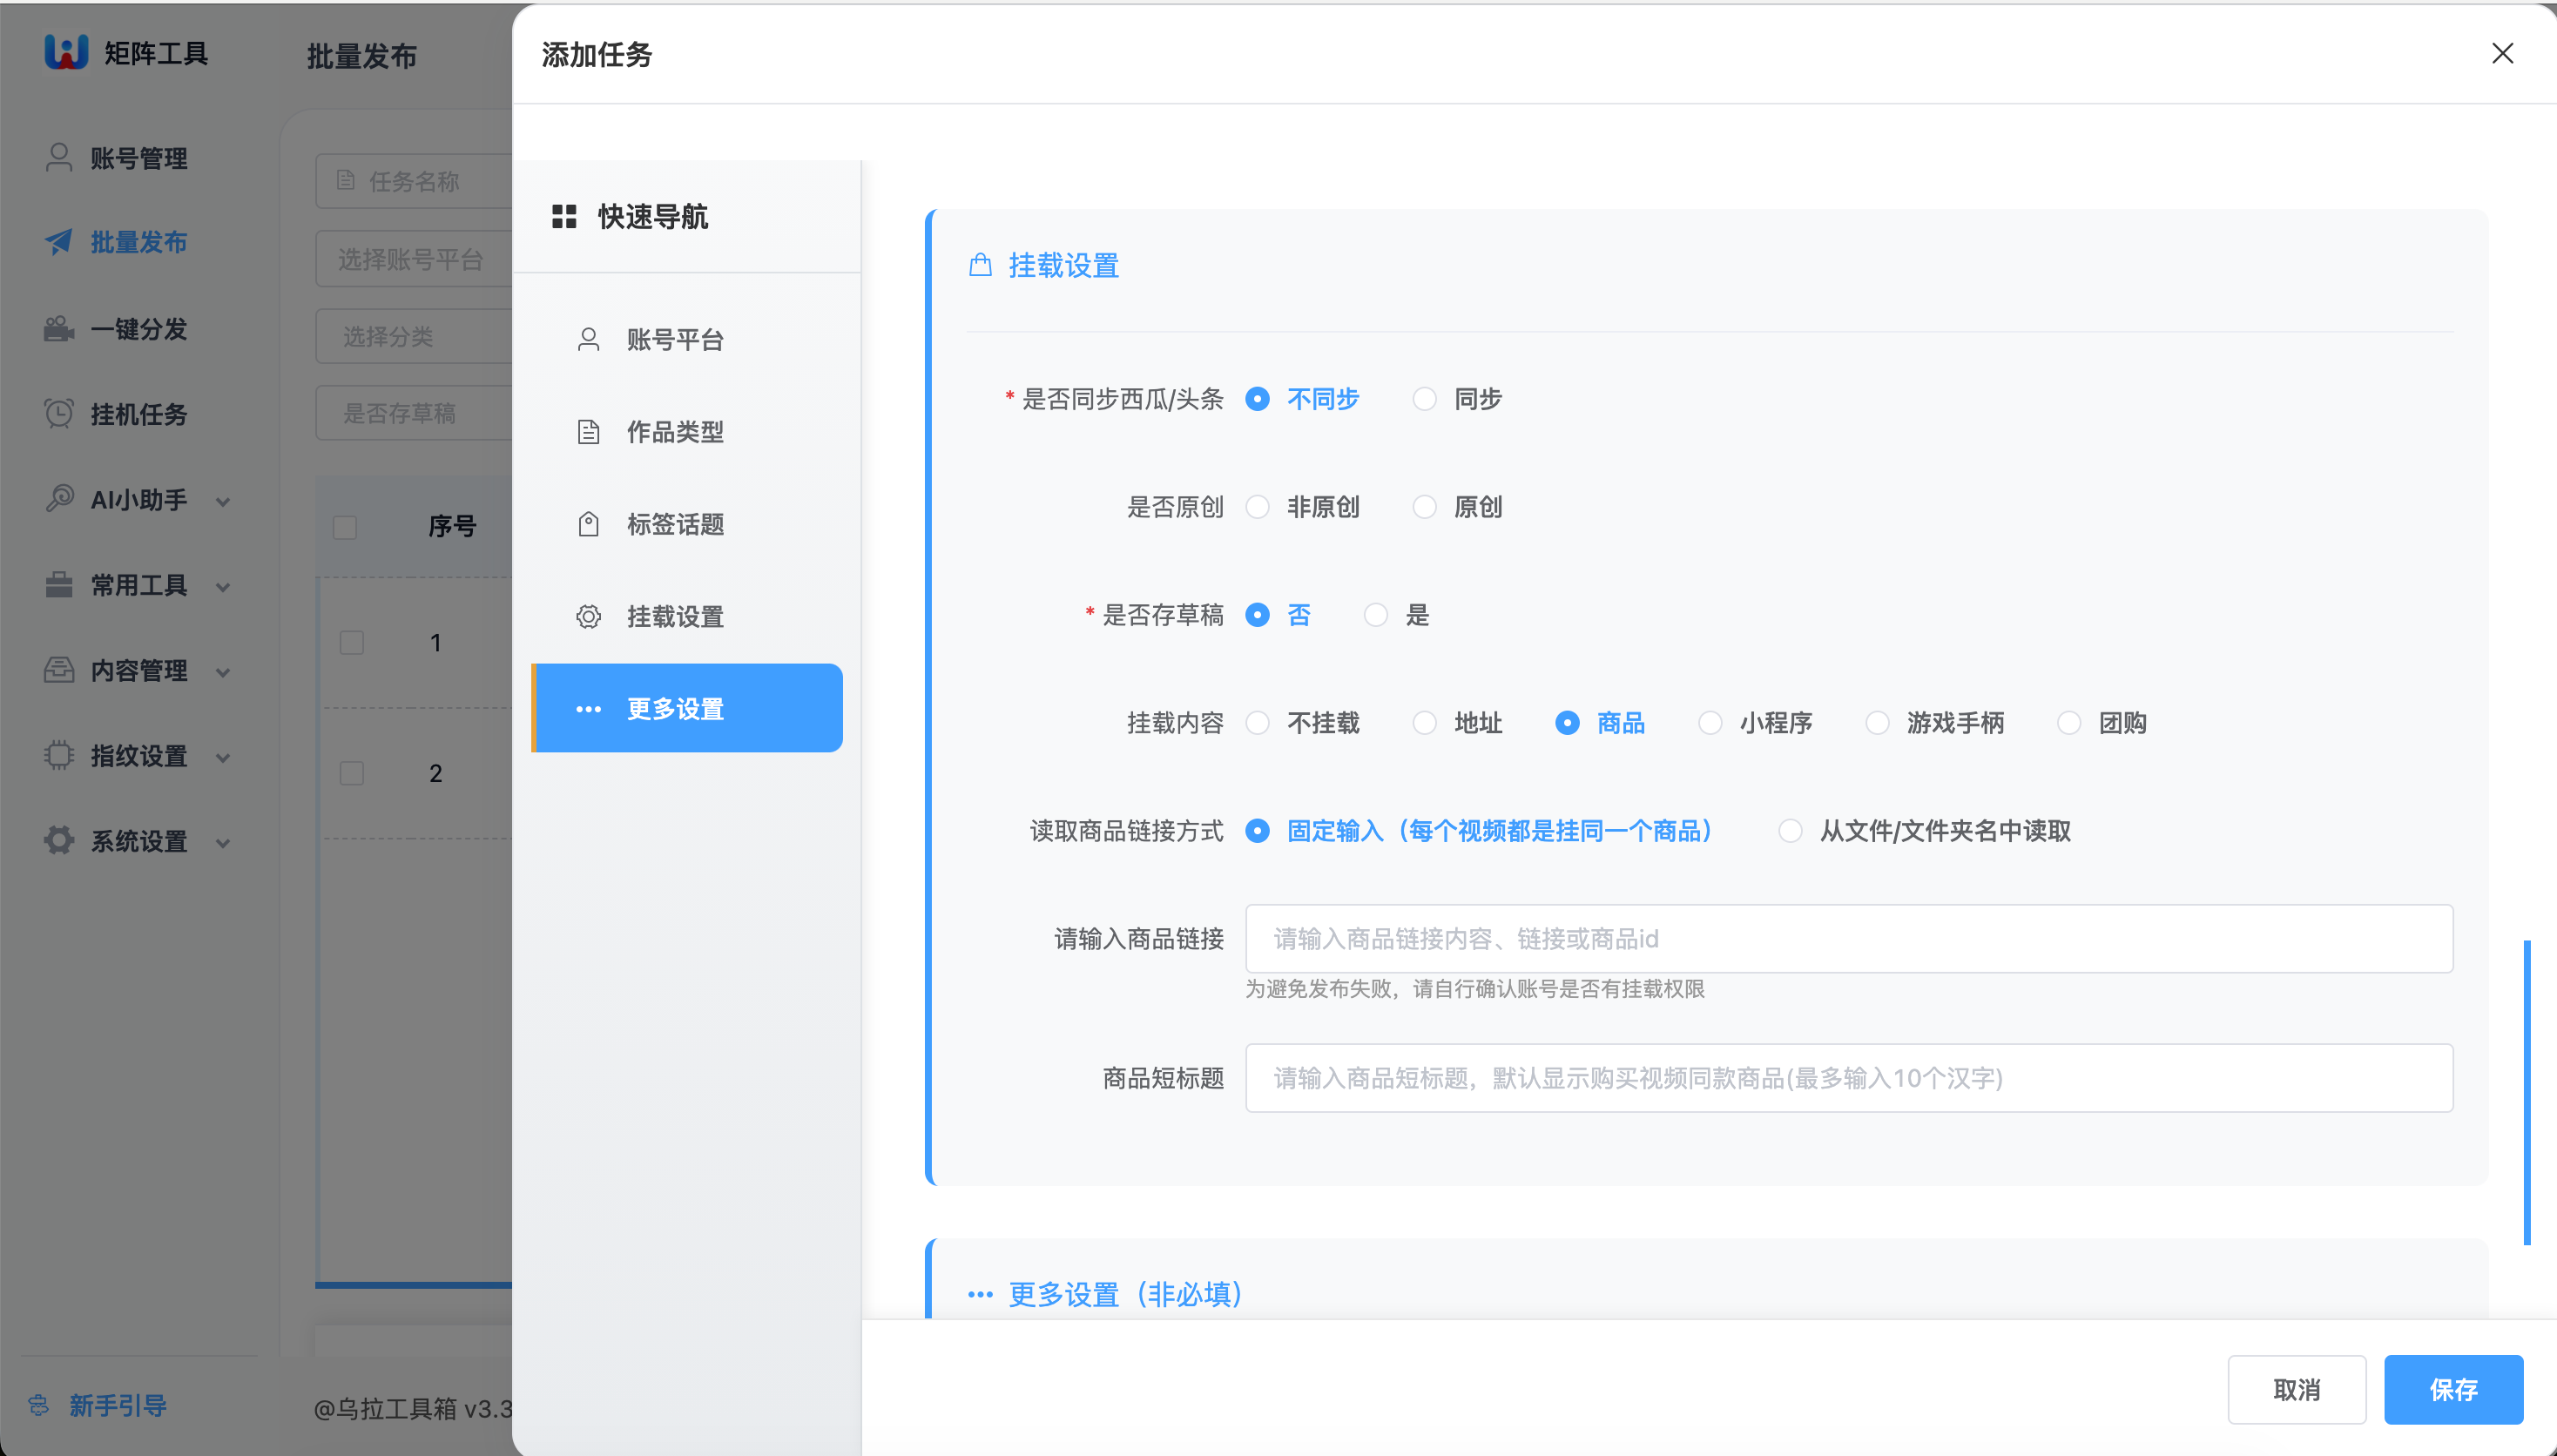This screenshot has height=1456, width=2557.
Task: Click the AI小助手 search icon
Action: point(59,498)
